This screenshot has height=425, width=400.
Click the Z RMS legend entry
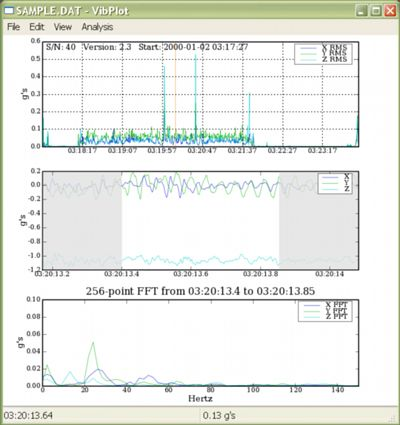323,59
